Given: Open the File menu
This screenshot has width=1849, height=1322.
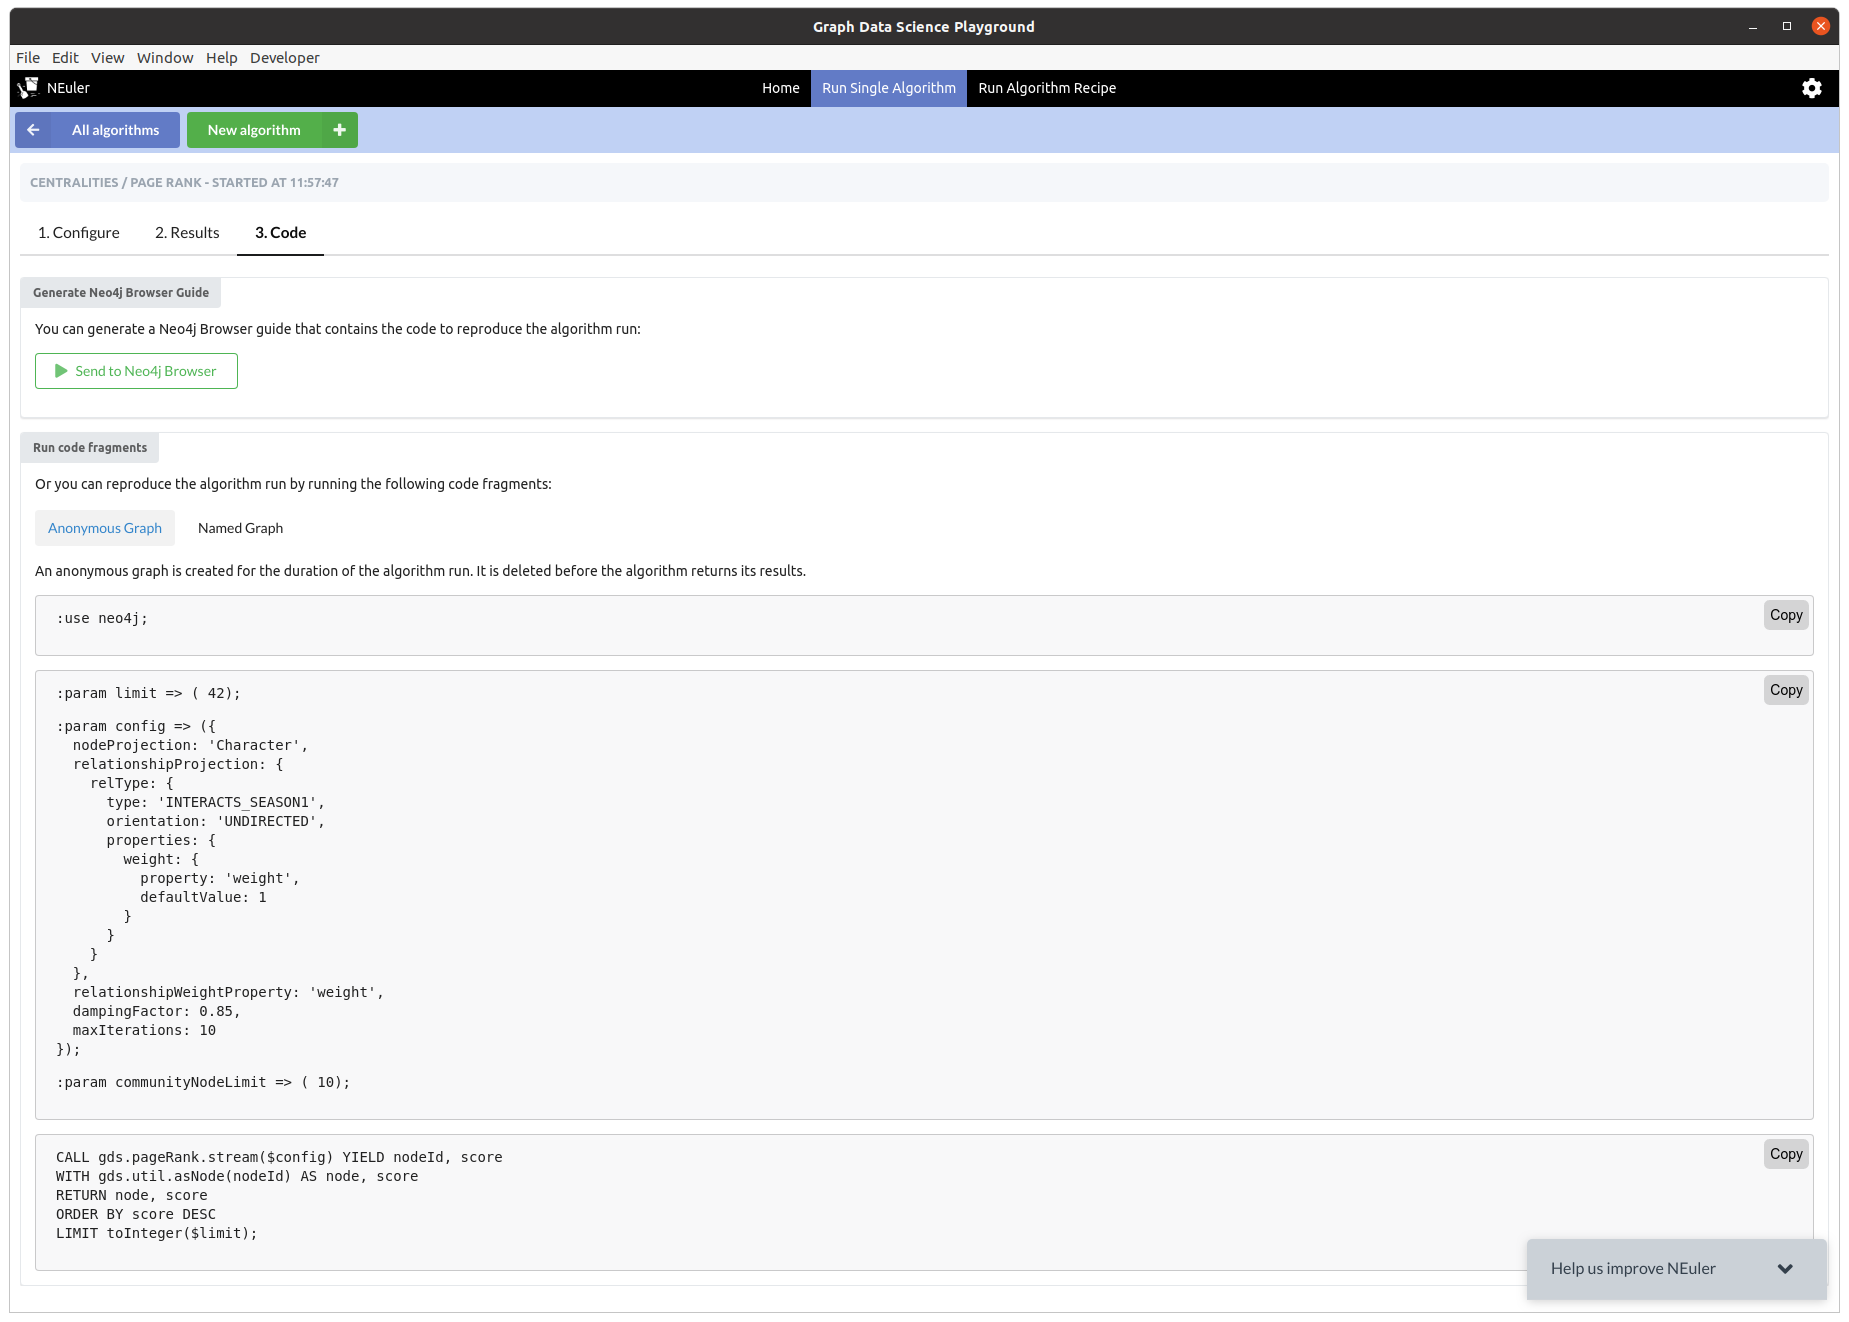Looking at the screenshot, I should pyautogui.click(x=28, y=58).
